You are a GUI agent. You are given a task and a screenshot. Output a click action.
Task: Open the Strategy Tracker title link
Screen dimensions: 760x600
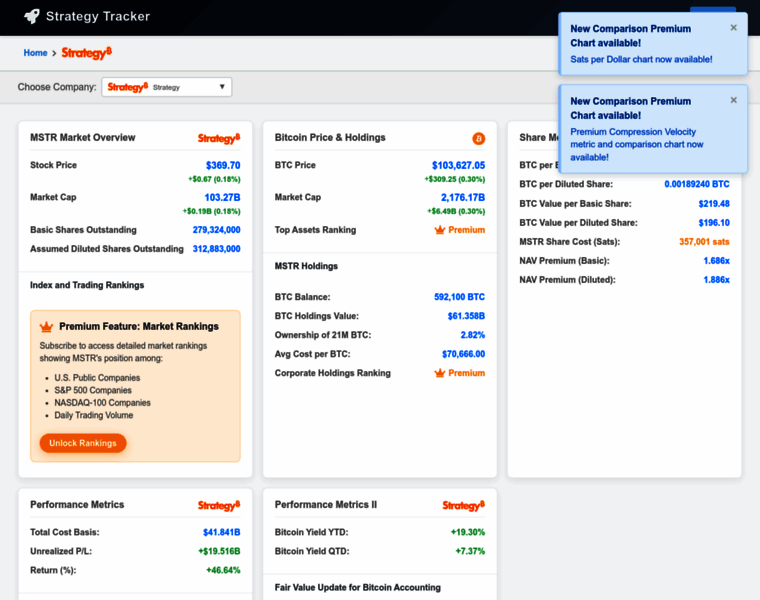tap(98, 16)
